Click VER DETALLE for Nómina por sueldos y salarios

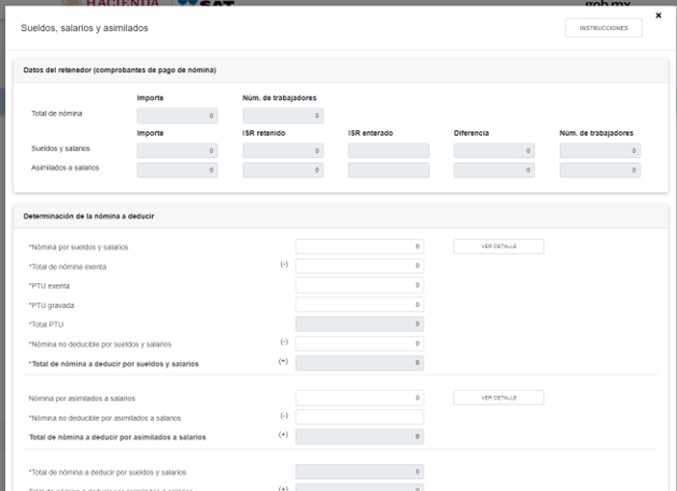tap(498, 246)
